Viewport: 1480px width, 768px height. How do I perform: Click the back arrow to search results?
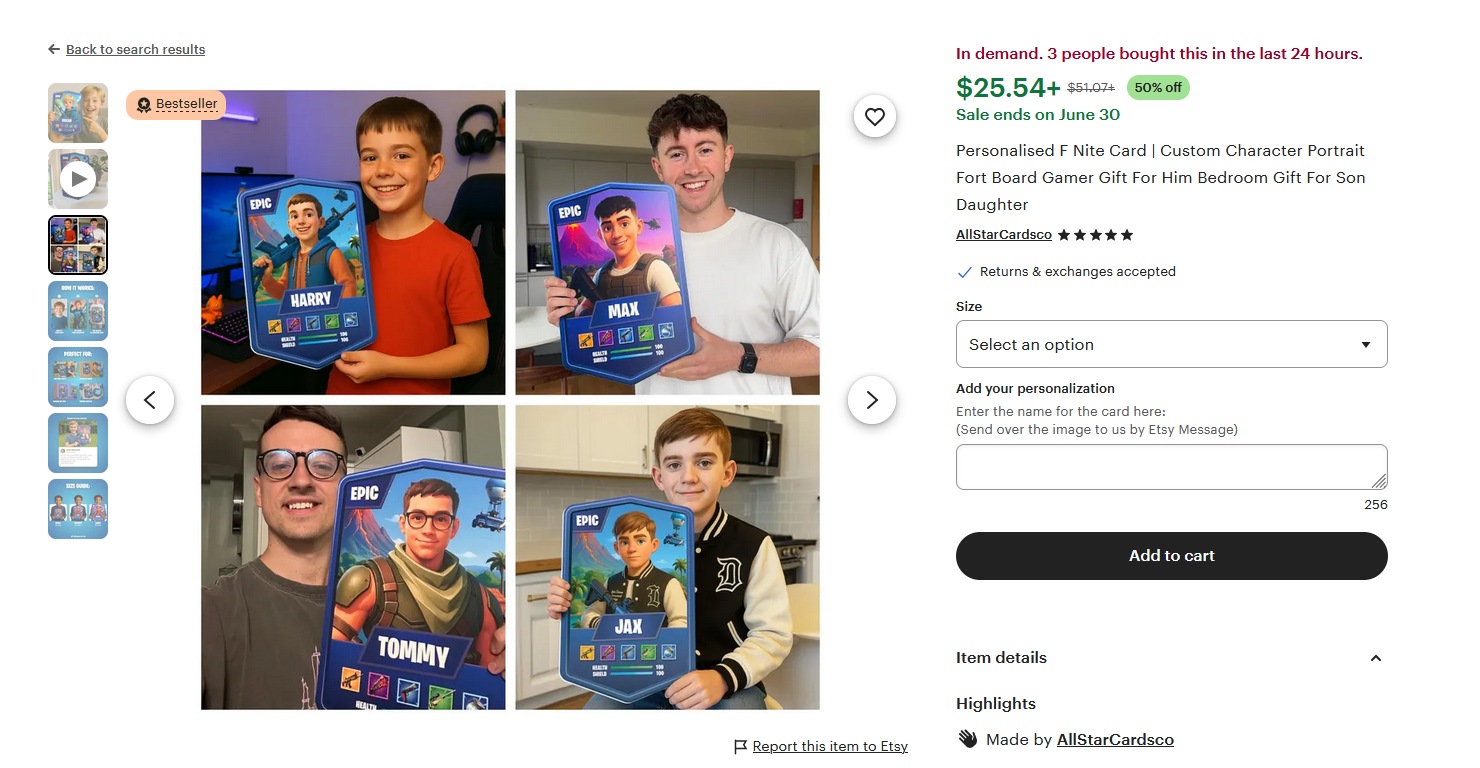[x=54, y=50]
